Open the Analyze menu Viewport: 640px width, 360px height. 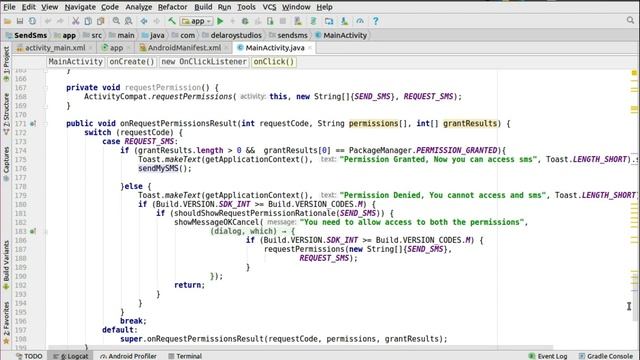point(138,7)
